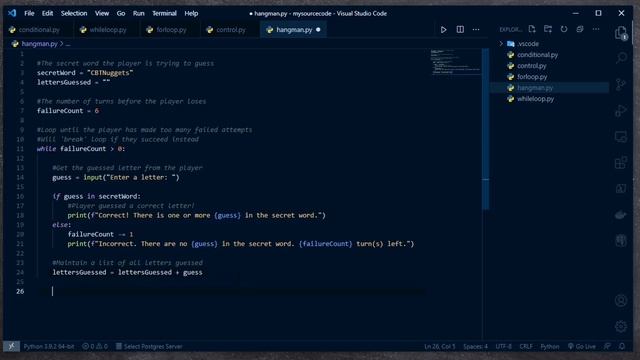
Task: Open the Run and Debug view
Action: click(621, 110)
